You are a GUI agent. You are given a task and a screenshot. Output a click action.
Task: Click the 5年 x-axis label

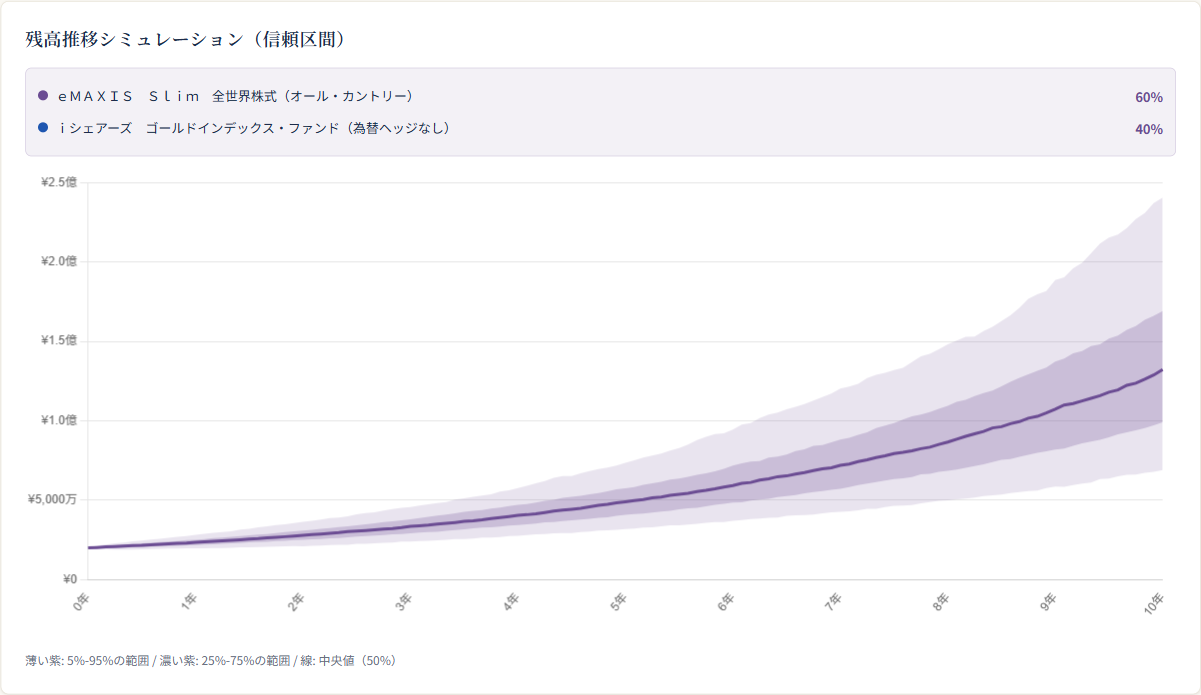[x=619, y=601]
